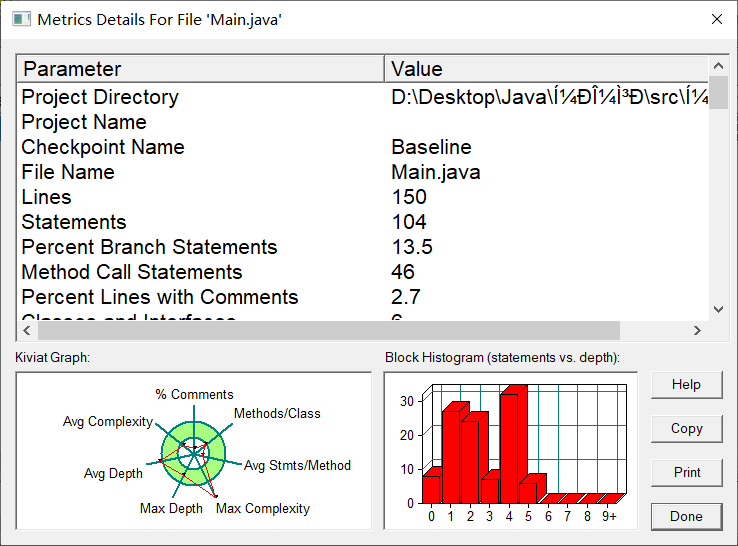Viewport: 738px width, 546px height.
Task: Select the Checkpoint Name row
Action: (x=362, y=147)
